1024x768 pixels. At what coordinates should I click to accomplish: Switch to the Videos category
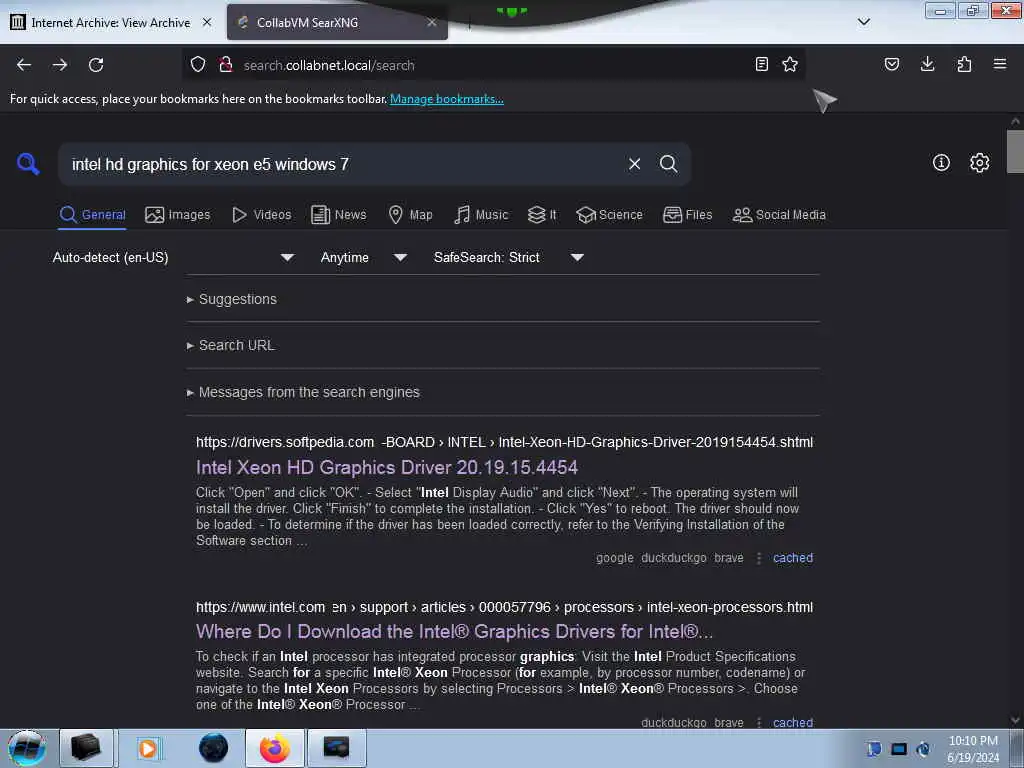(262, 215)
